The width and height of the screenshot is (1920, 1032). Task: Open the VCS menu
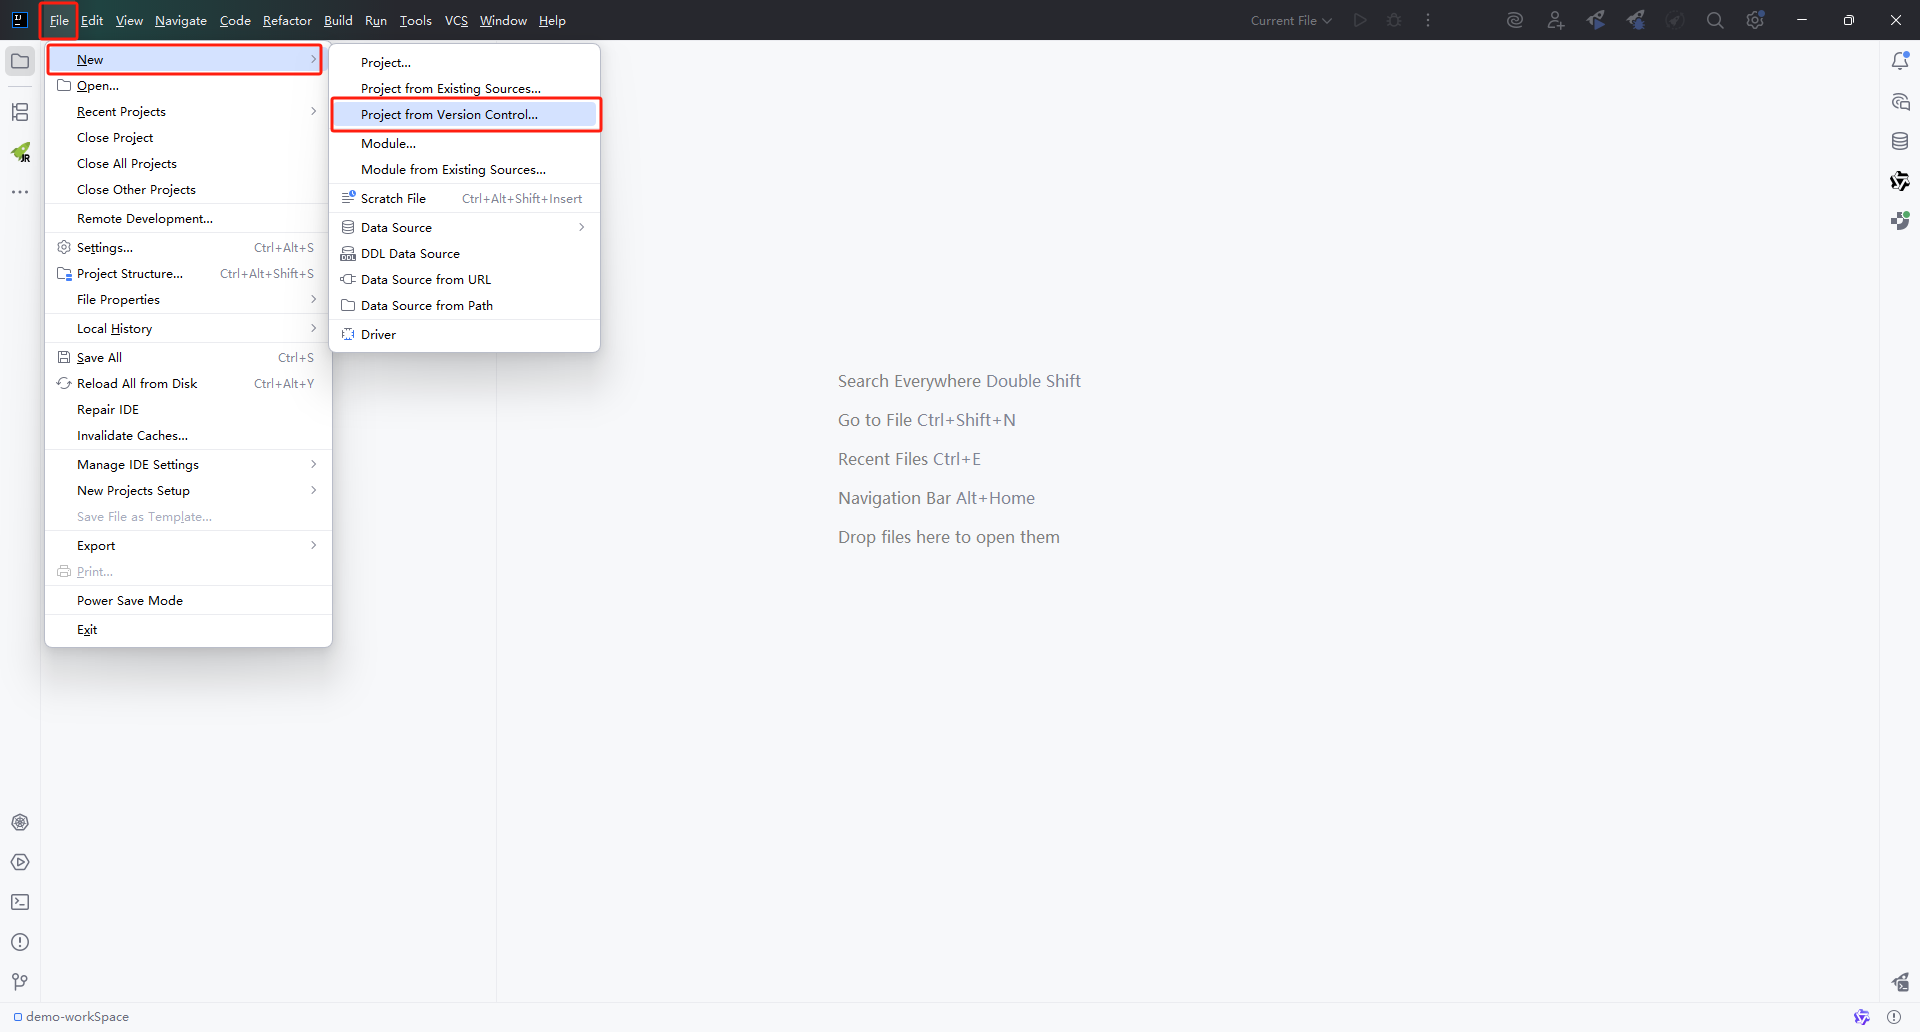point(456,20)
